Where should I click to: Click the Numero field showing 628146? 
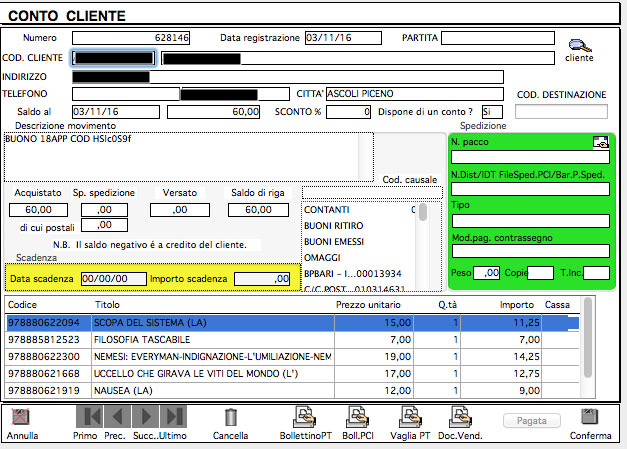tap(131, 38)
